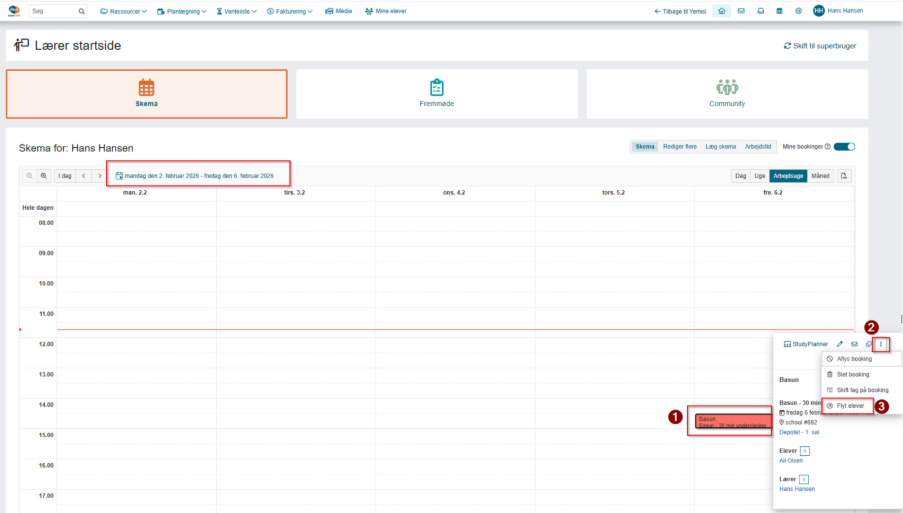Switch to the Måned calendar view
This screenshot has width=903, height=513.
[x=820, y=176]
